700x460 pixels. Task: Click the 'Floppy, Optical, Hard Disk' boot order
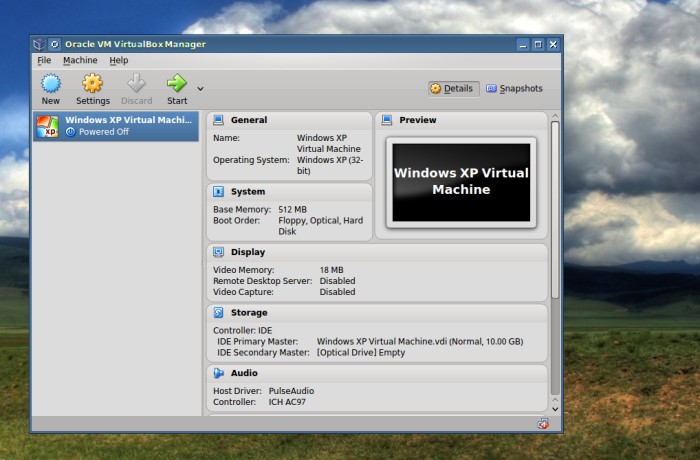click(x=321, y=226)
